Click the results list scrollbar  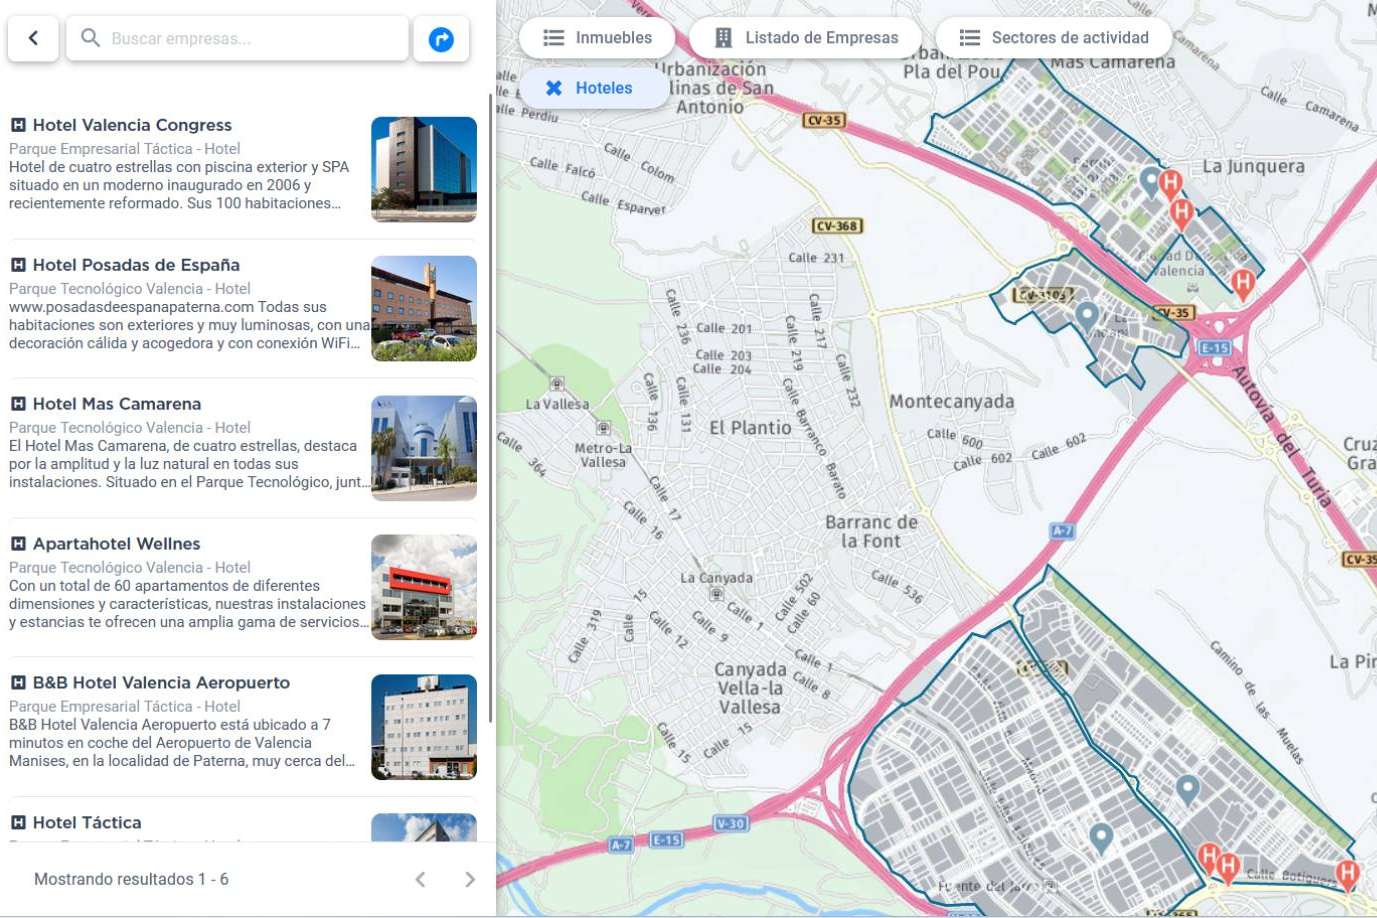tap(490, 408)
